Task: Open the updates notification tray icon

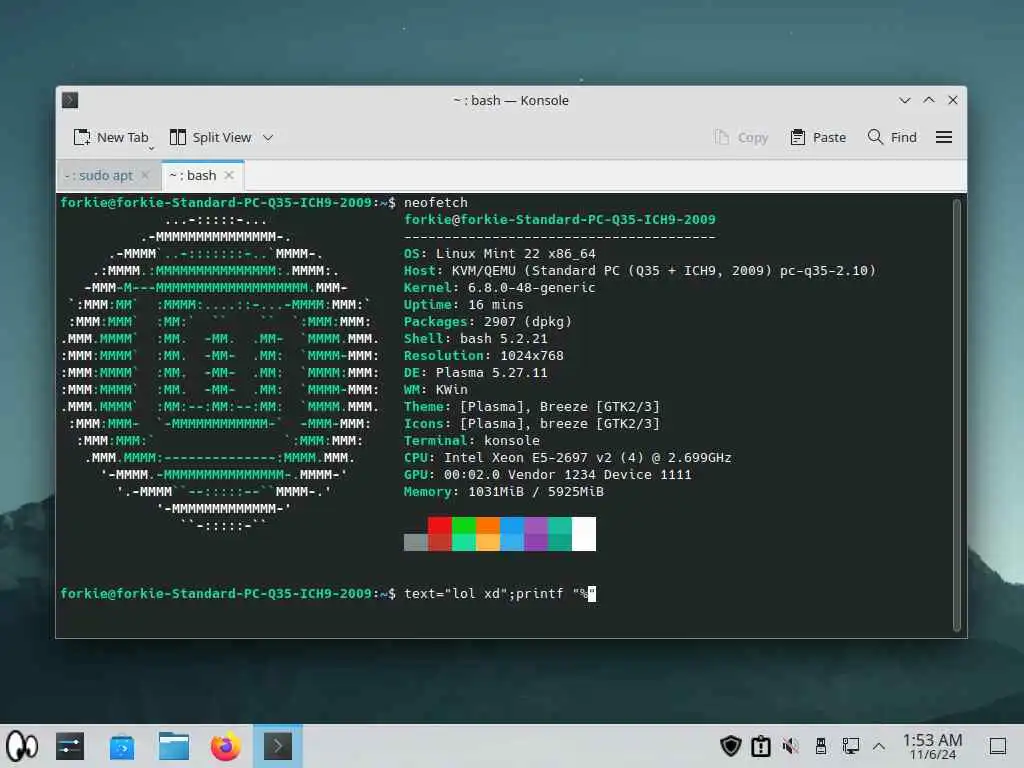Action: click(x=761, y=746)
